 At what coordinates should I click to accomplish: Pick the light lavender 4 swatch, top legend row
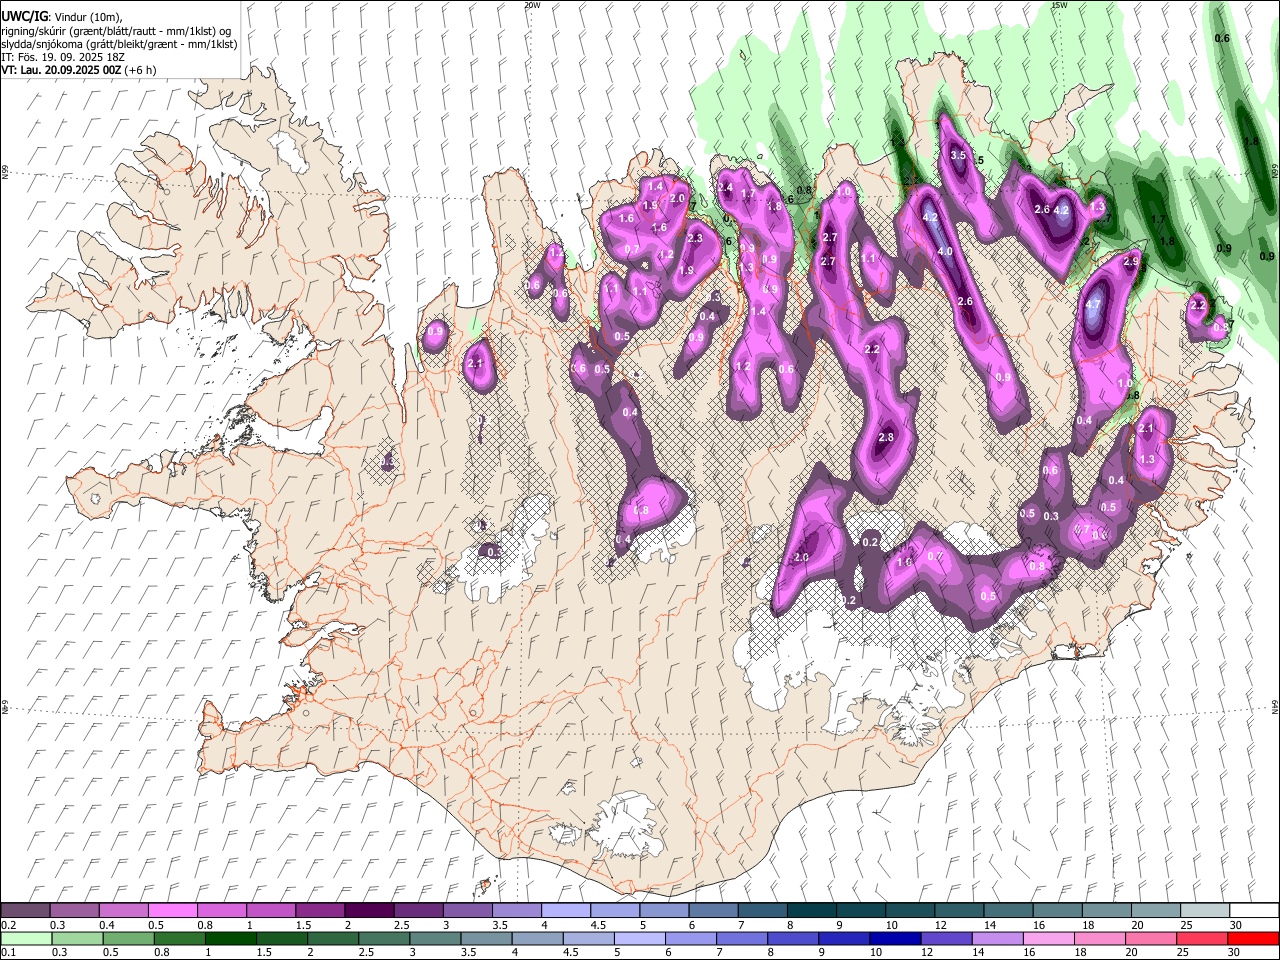tap(566, 910)
